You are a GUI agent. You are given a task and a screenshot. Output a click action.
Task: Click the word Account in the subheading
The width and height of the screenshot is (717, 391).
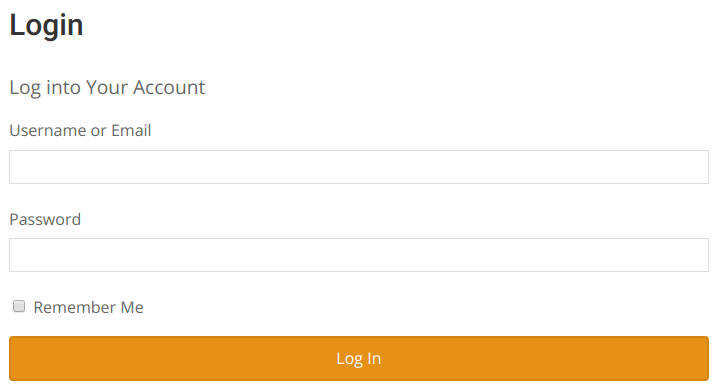169,87
